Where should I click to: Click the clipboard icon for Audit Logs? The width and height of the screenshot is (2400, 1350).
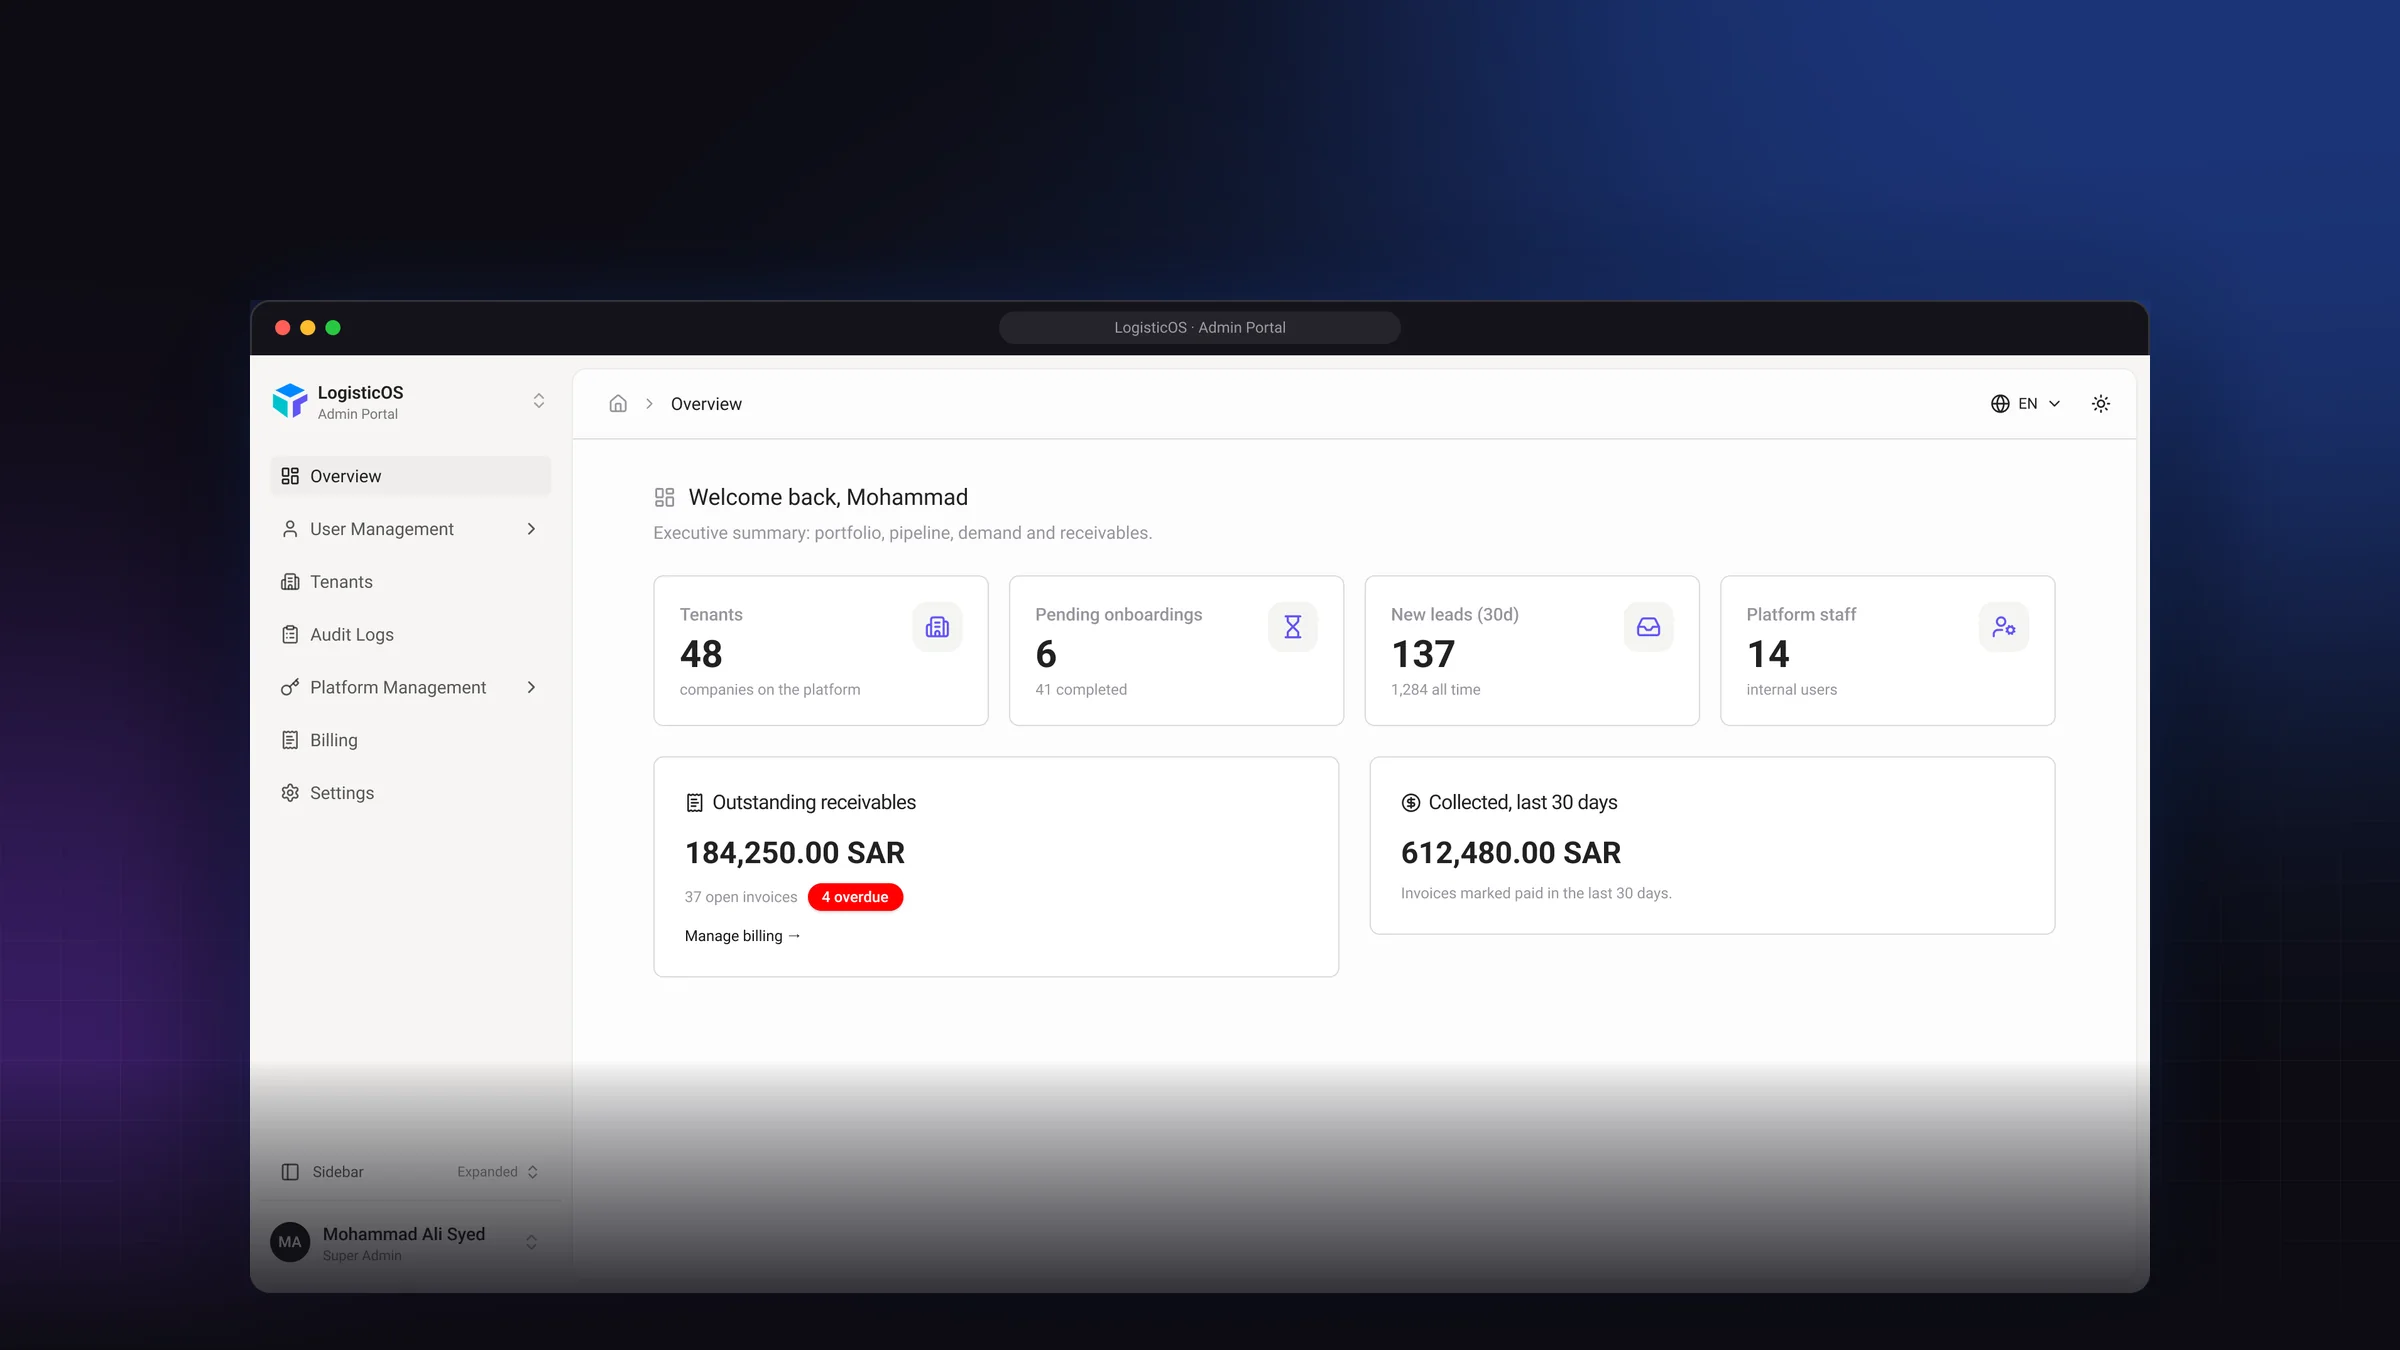[290, 635]
